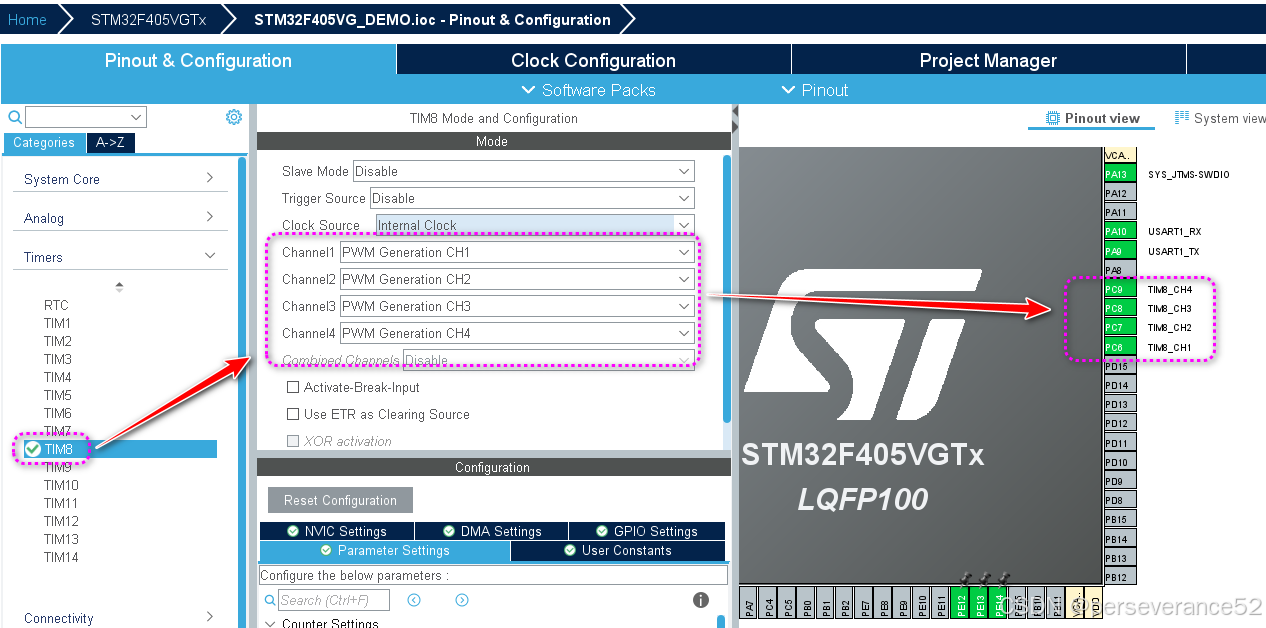
Task: Click the search magnifier icon in categories panel
Action: [14, 117]
